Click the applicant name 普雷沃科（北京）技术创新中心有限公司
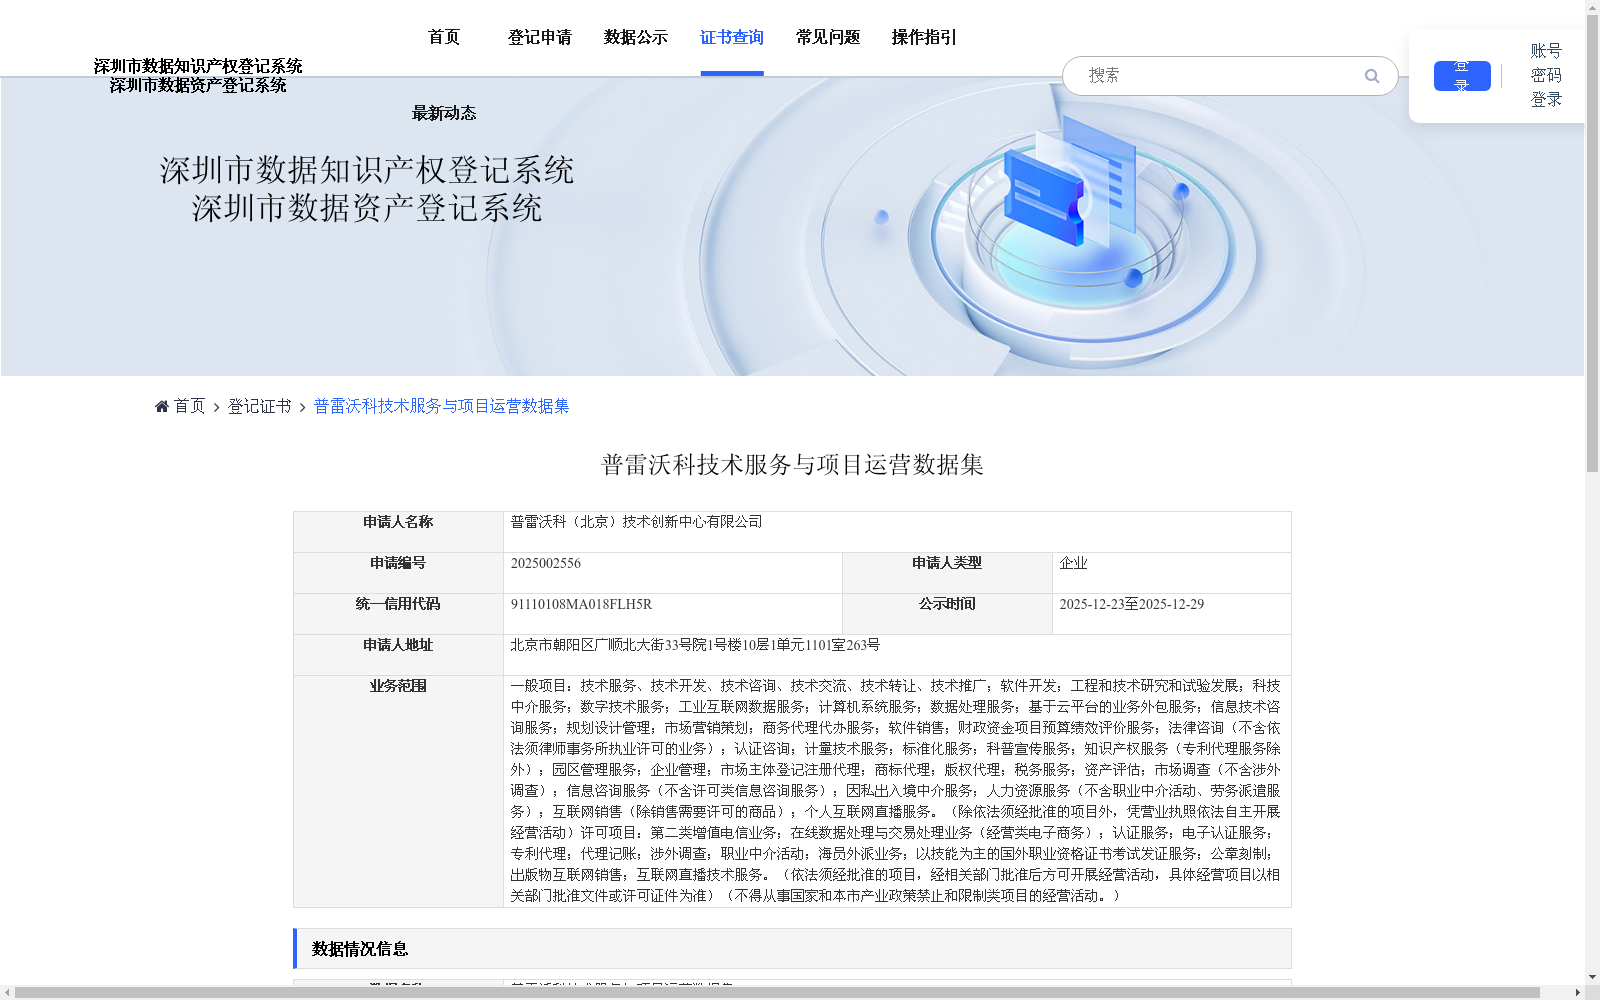Image resolution: width=1600 pixels, height=1000 pixels. [x=636, y=522]
